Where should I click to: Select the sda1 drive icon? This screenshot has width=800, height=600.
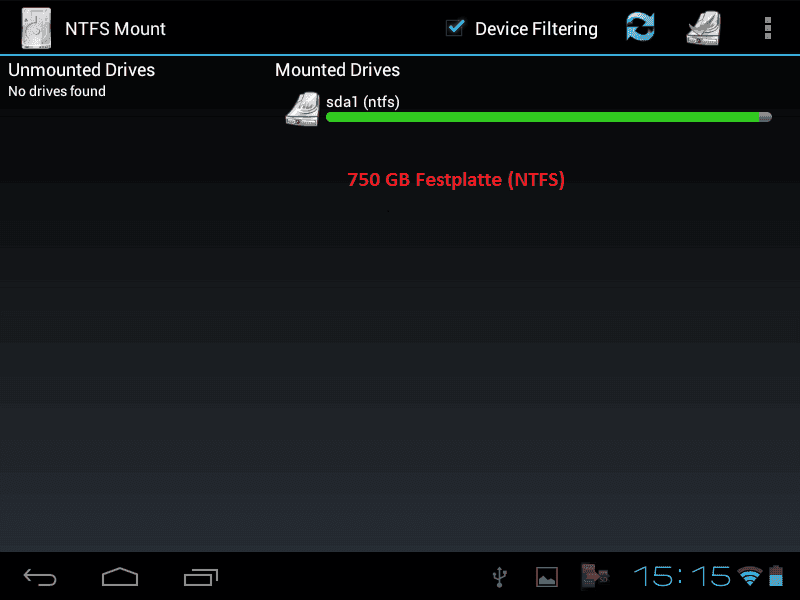[303, 109]
